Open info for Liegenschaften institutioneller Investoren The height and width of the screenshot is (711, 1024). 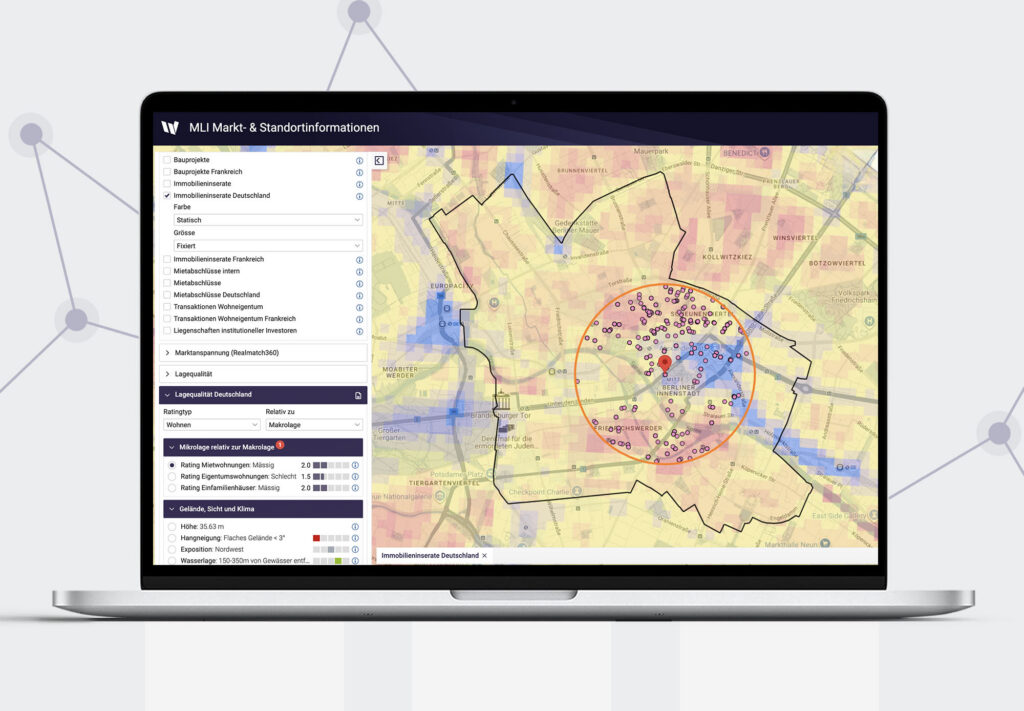pos(359,331)
